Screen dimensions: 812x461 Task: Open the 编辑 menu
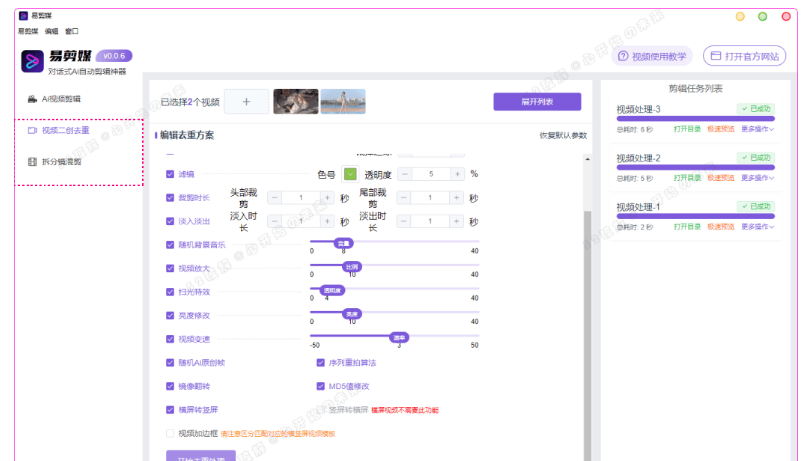(x=52, y=31)
